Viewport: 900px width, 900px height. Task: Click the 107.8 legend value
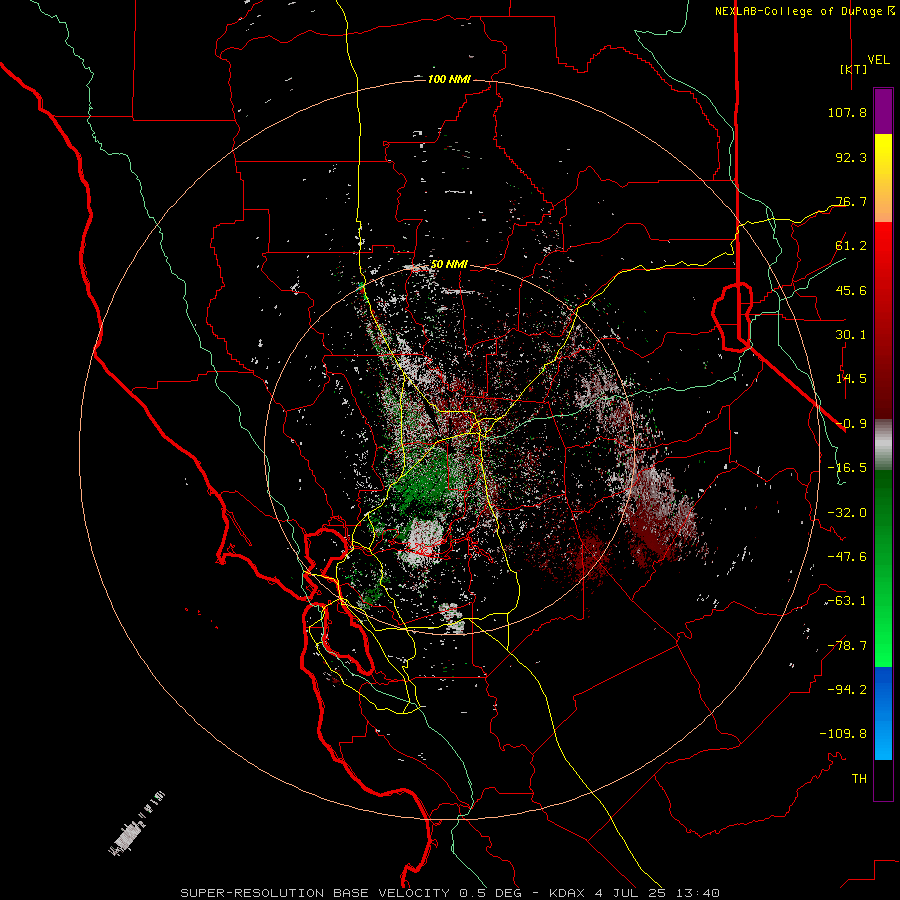point(847,112)
